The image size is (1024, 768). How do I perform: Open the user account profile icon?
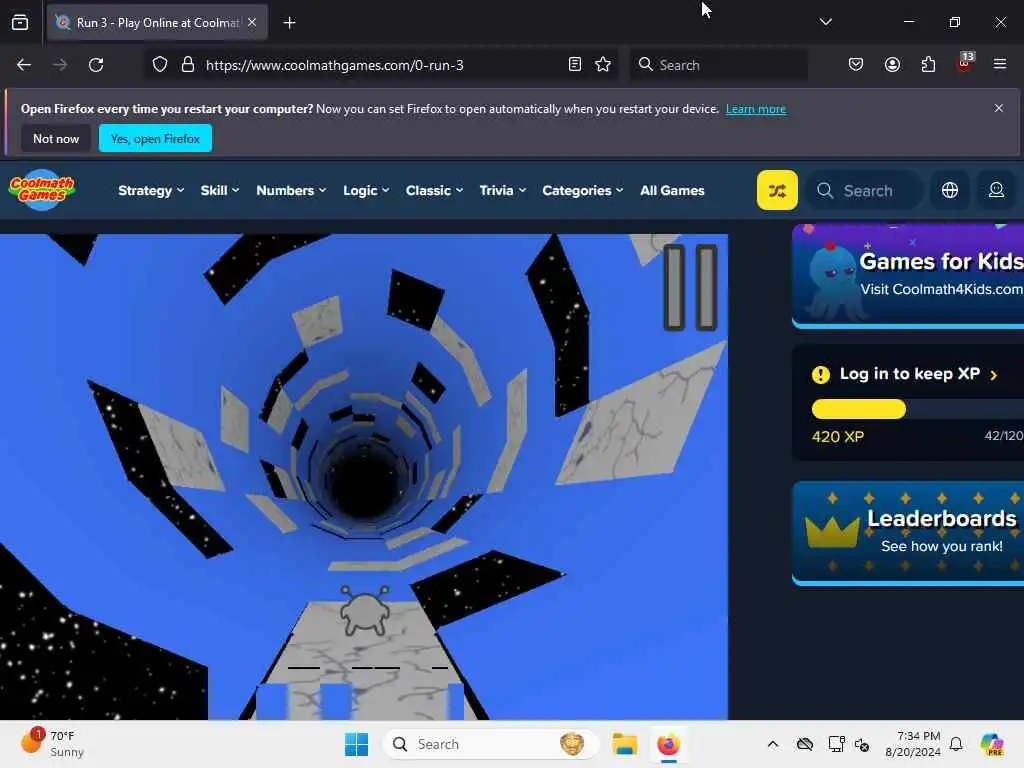(996, 190)
